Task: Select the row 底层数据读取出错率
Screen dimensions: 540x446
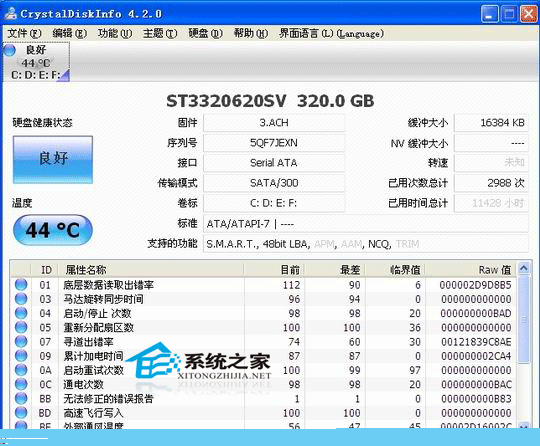Action: [263, 285]
